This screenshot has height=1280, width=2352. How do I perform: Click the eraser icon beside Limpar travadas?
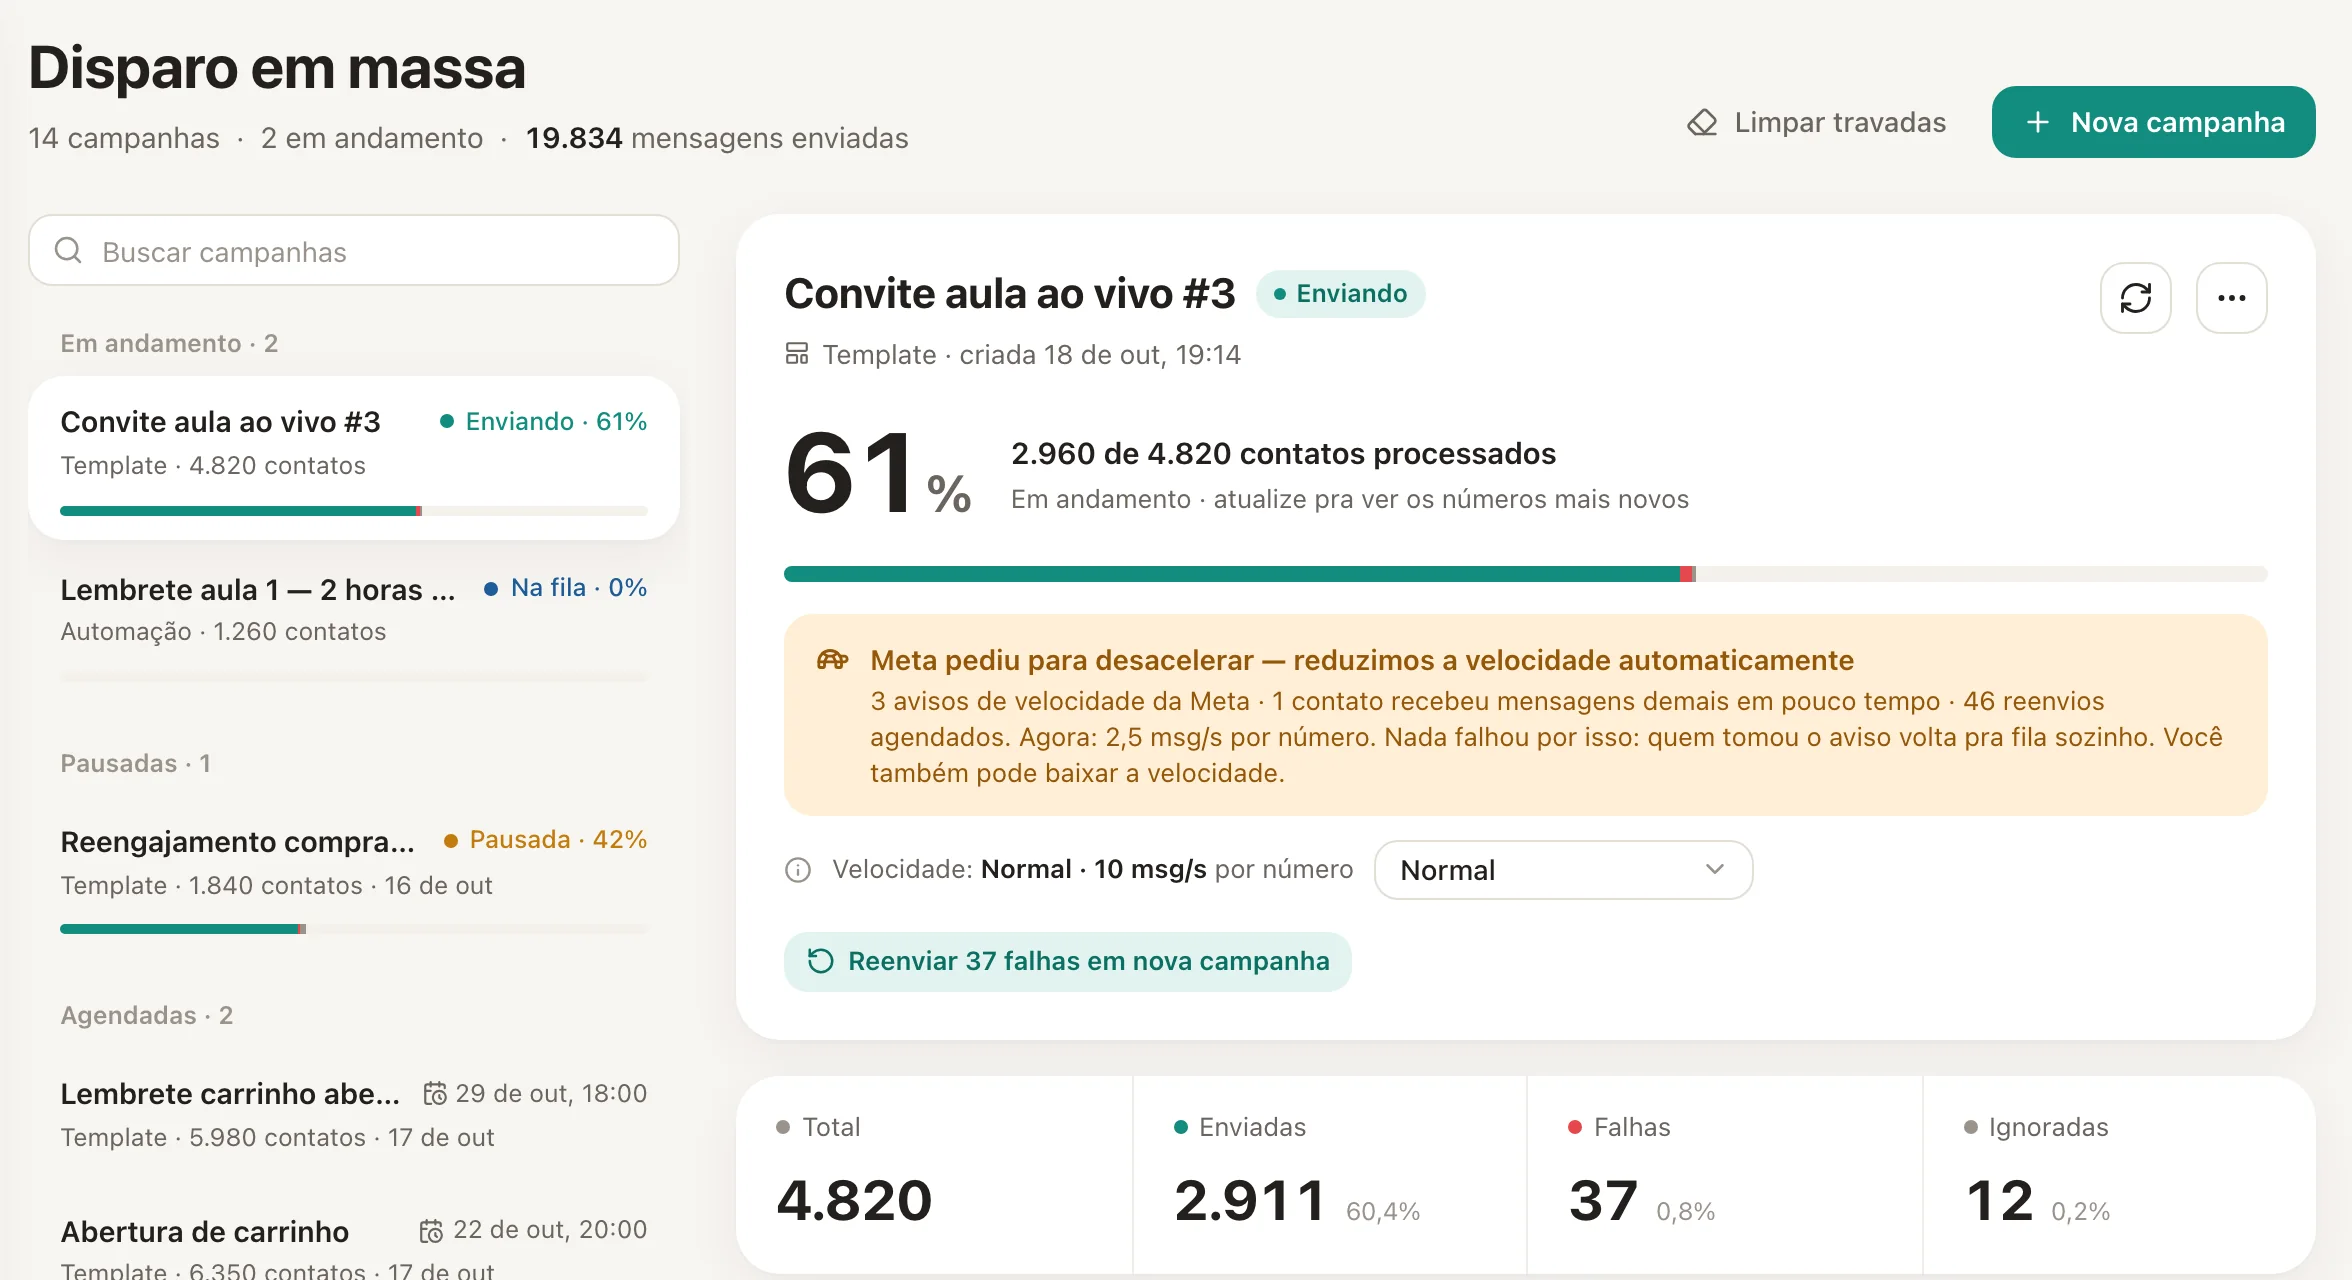(x=1702, y=122)
